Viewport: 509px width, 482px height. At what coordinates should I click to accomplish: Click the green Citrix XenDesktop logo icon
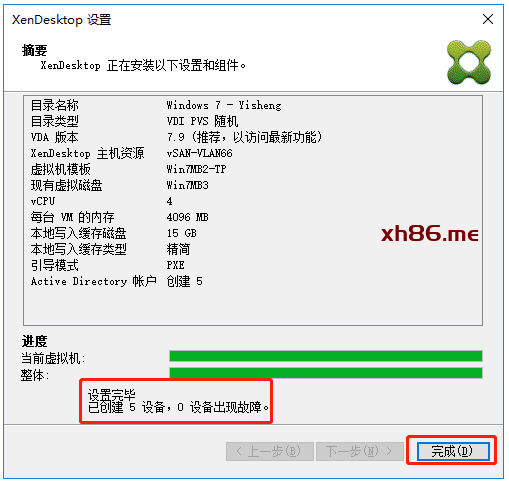tap(469, 62)
